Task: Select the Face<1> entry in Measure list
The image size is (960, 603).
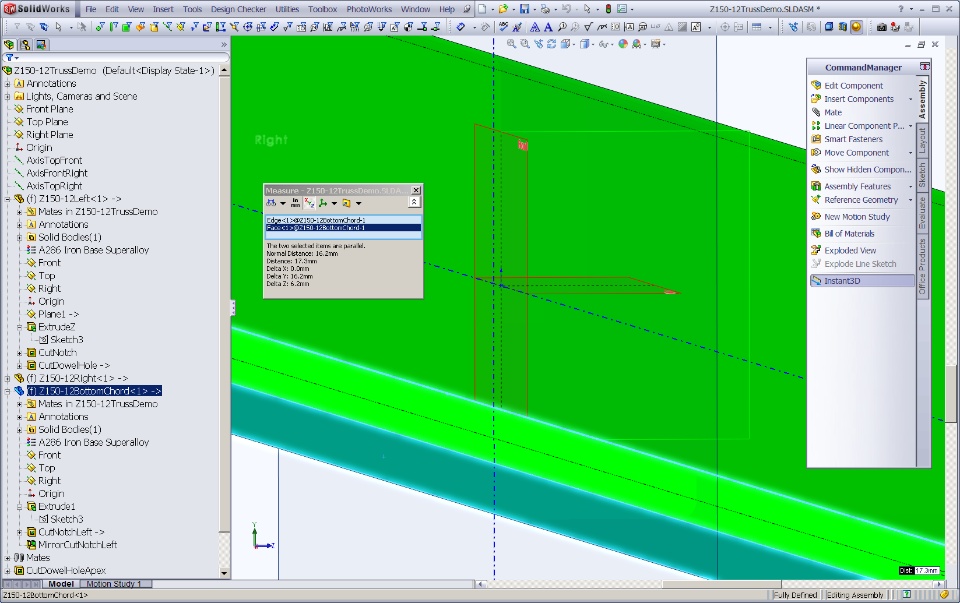Action: (343, 228)
